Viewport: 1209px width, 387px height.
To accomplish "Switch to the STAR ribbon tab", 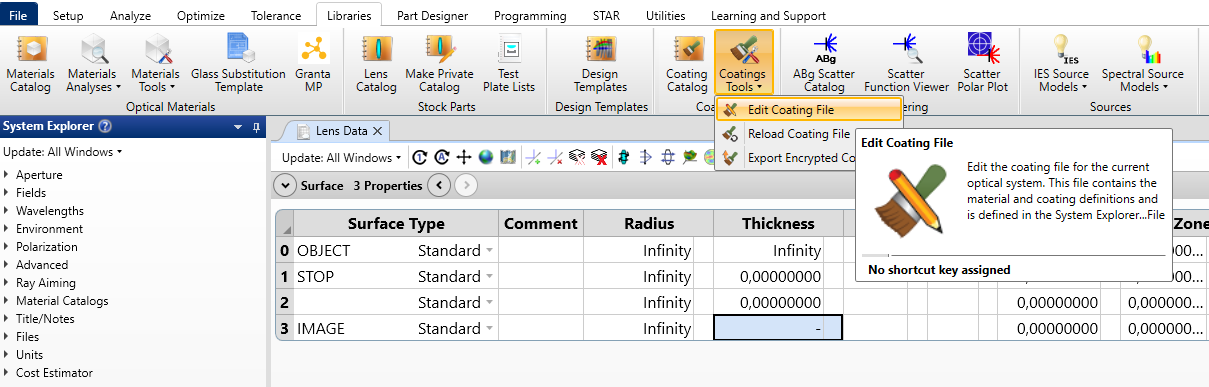I will coord(606,16).
